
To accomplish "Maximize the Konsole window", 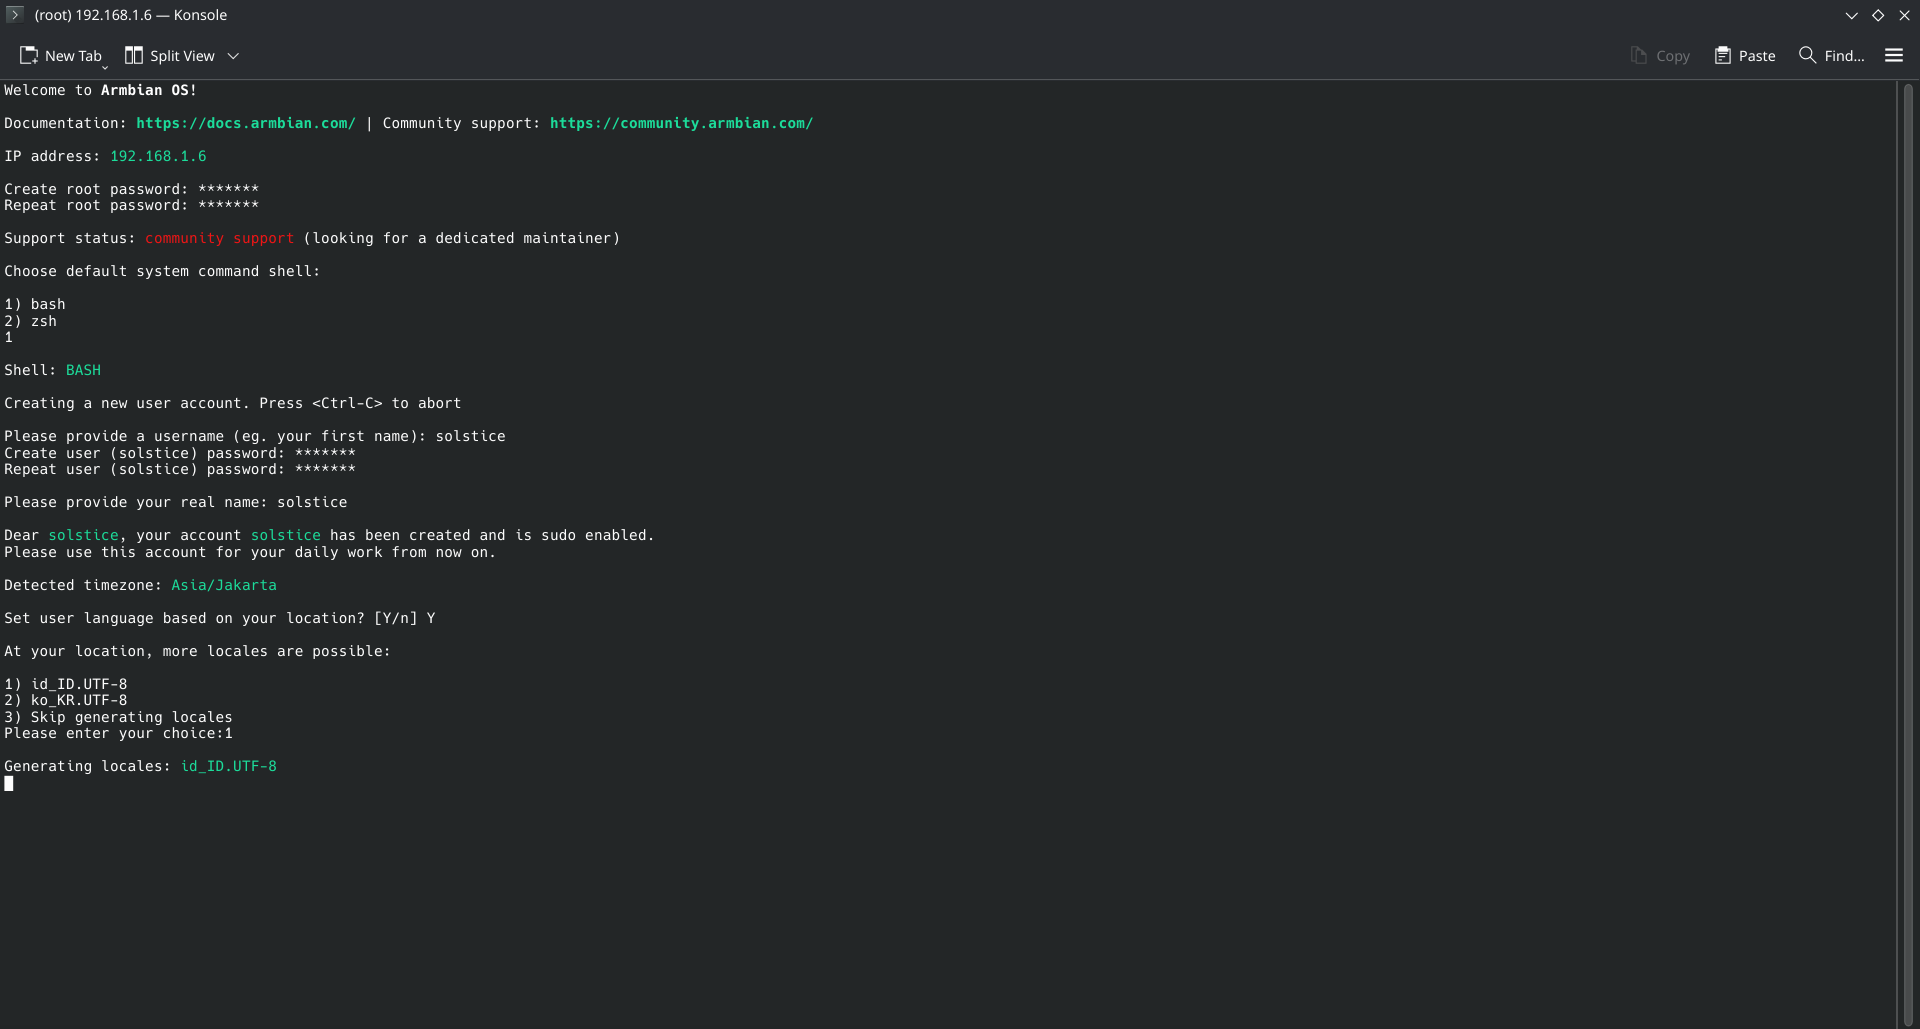I will 1878,15.
